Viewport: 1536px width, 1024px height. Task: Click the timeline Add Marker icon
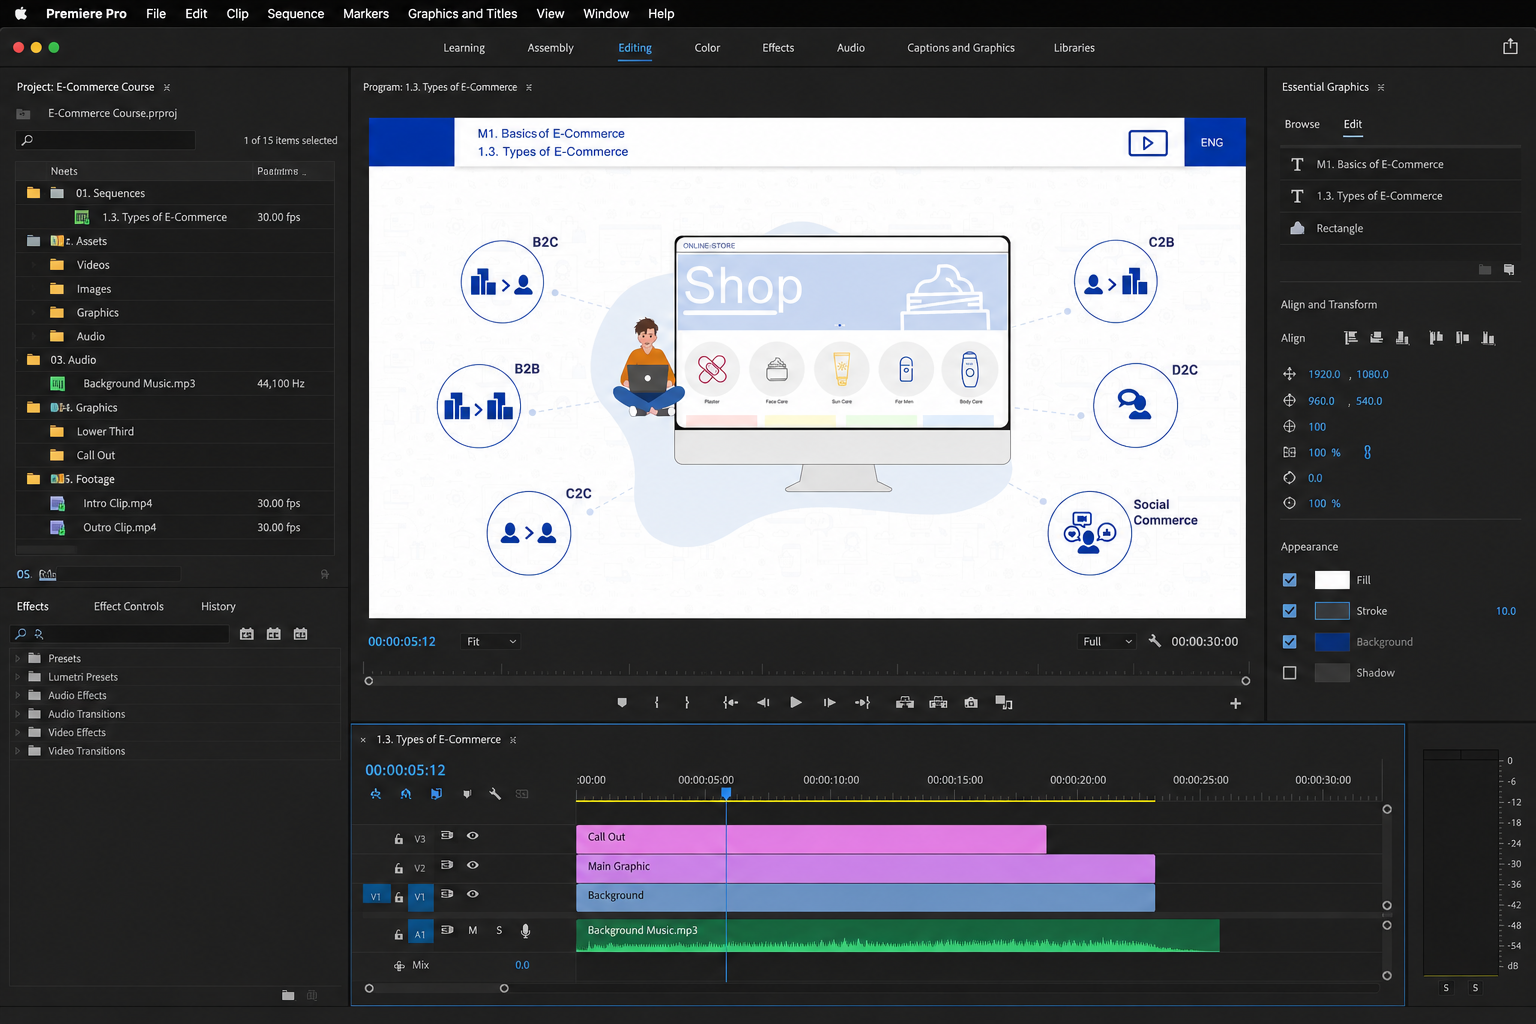point(467,794)
